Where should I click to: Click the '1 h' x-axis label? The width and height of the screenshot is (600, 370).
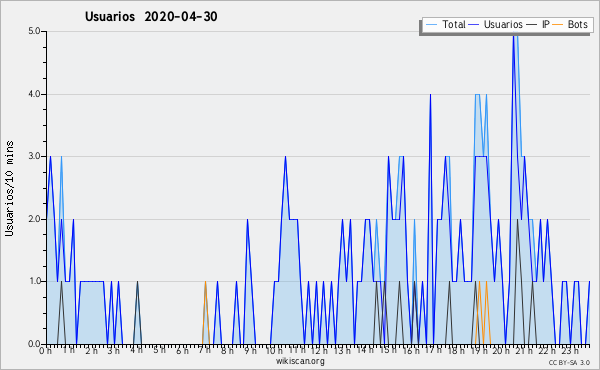tap(69, 350)
